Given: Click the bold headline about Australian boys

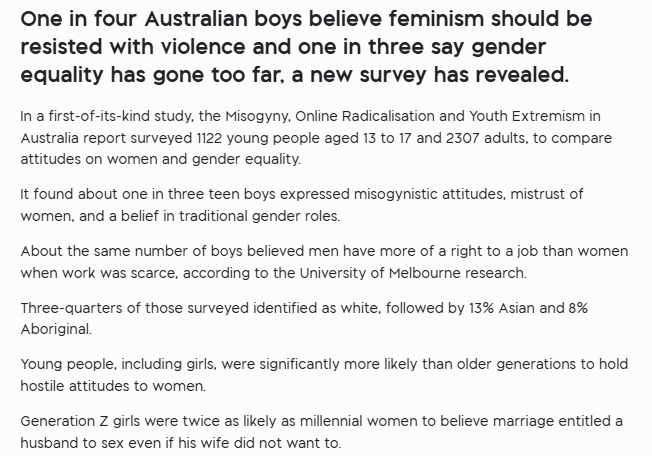Looking at the screenshot, I should pos(306,47).
